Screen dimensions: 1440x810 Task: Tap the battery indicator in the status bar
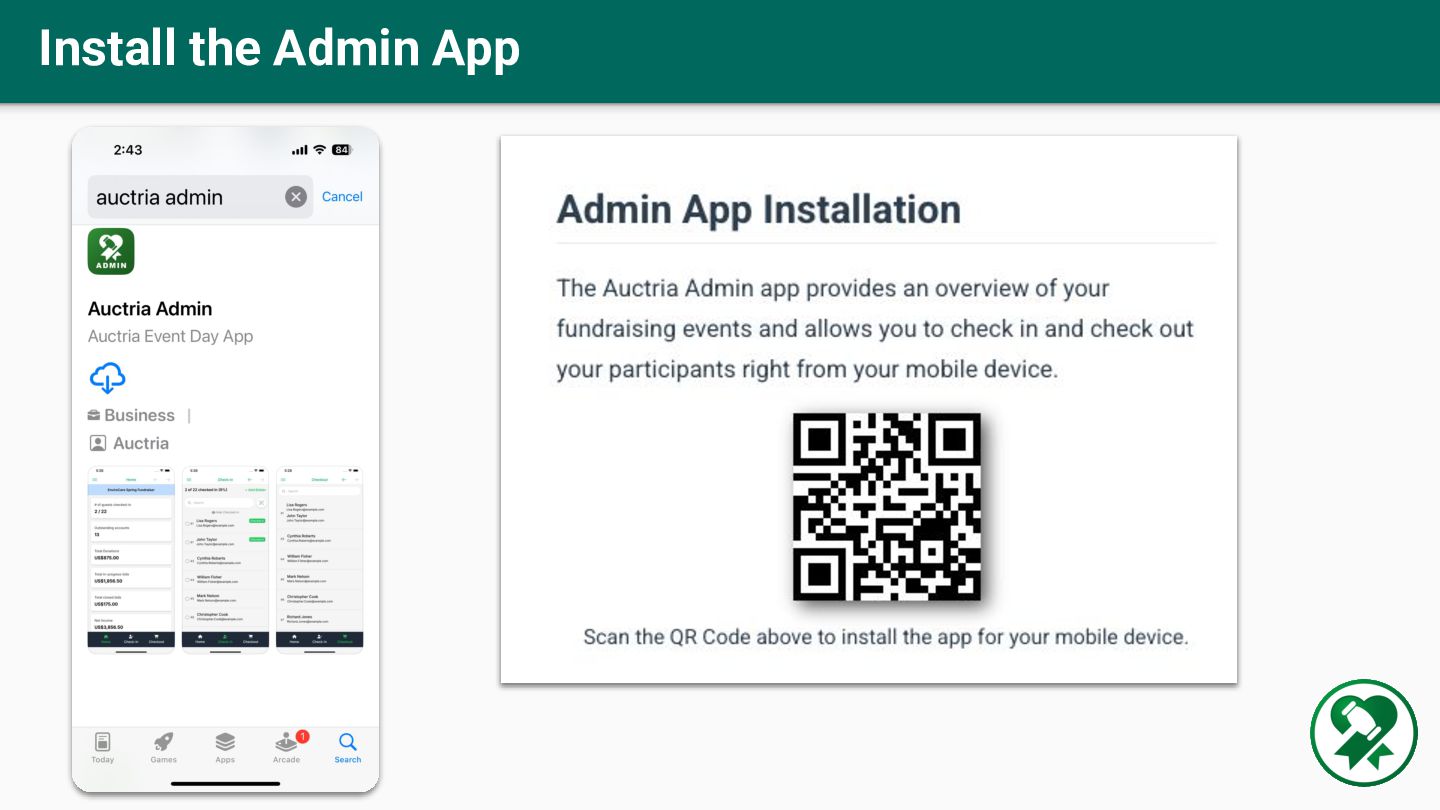click(342, 150)
